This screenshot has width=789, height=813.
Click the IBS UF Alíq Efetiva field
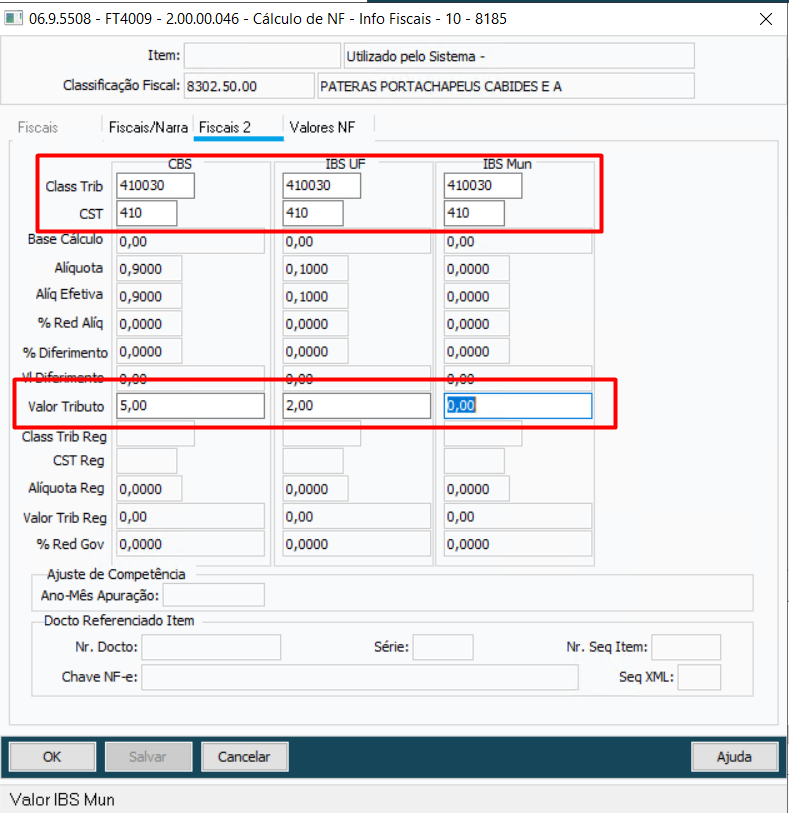[315, 296]
